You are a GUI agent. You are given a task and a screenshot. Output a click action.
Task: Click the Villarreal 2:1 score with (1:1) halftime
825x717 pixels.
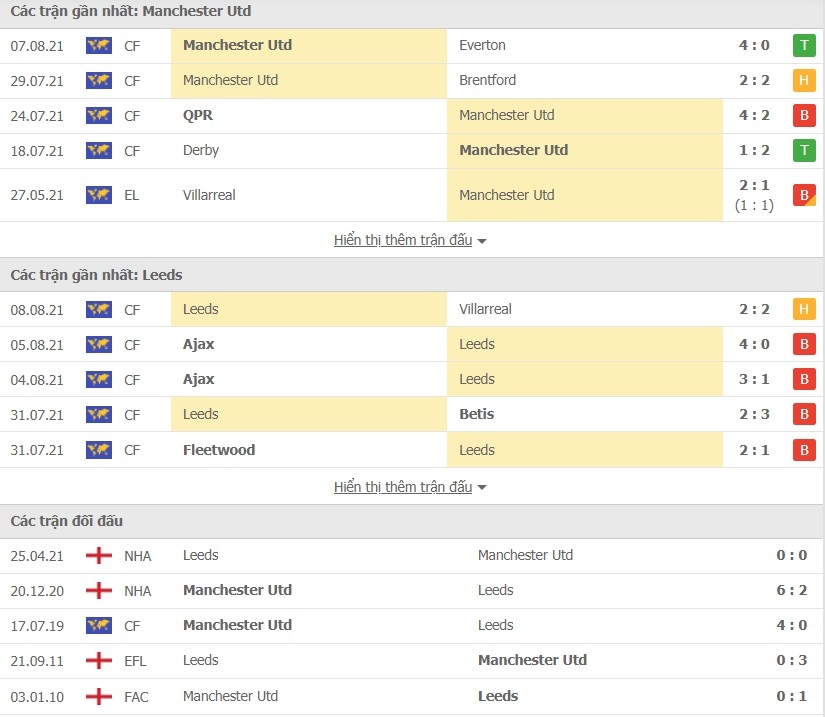pyautogui.click(x=754, y=195)
